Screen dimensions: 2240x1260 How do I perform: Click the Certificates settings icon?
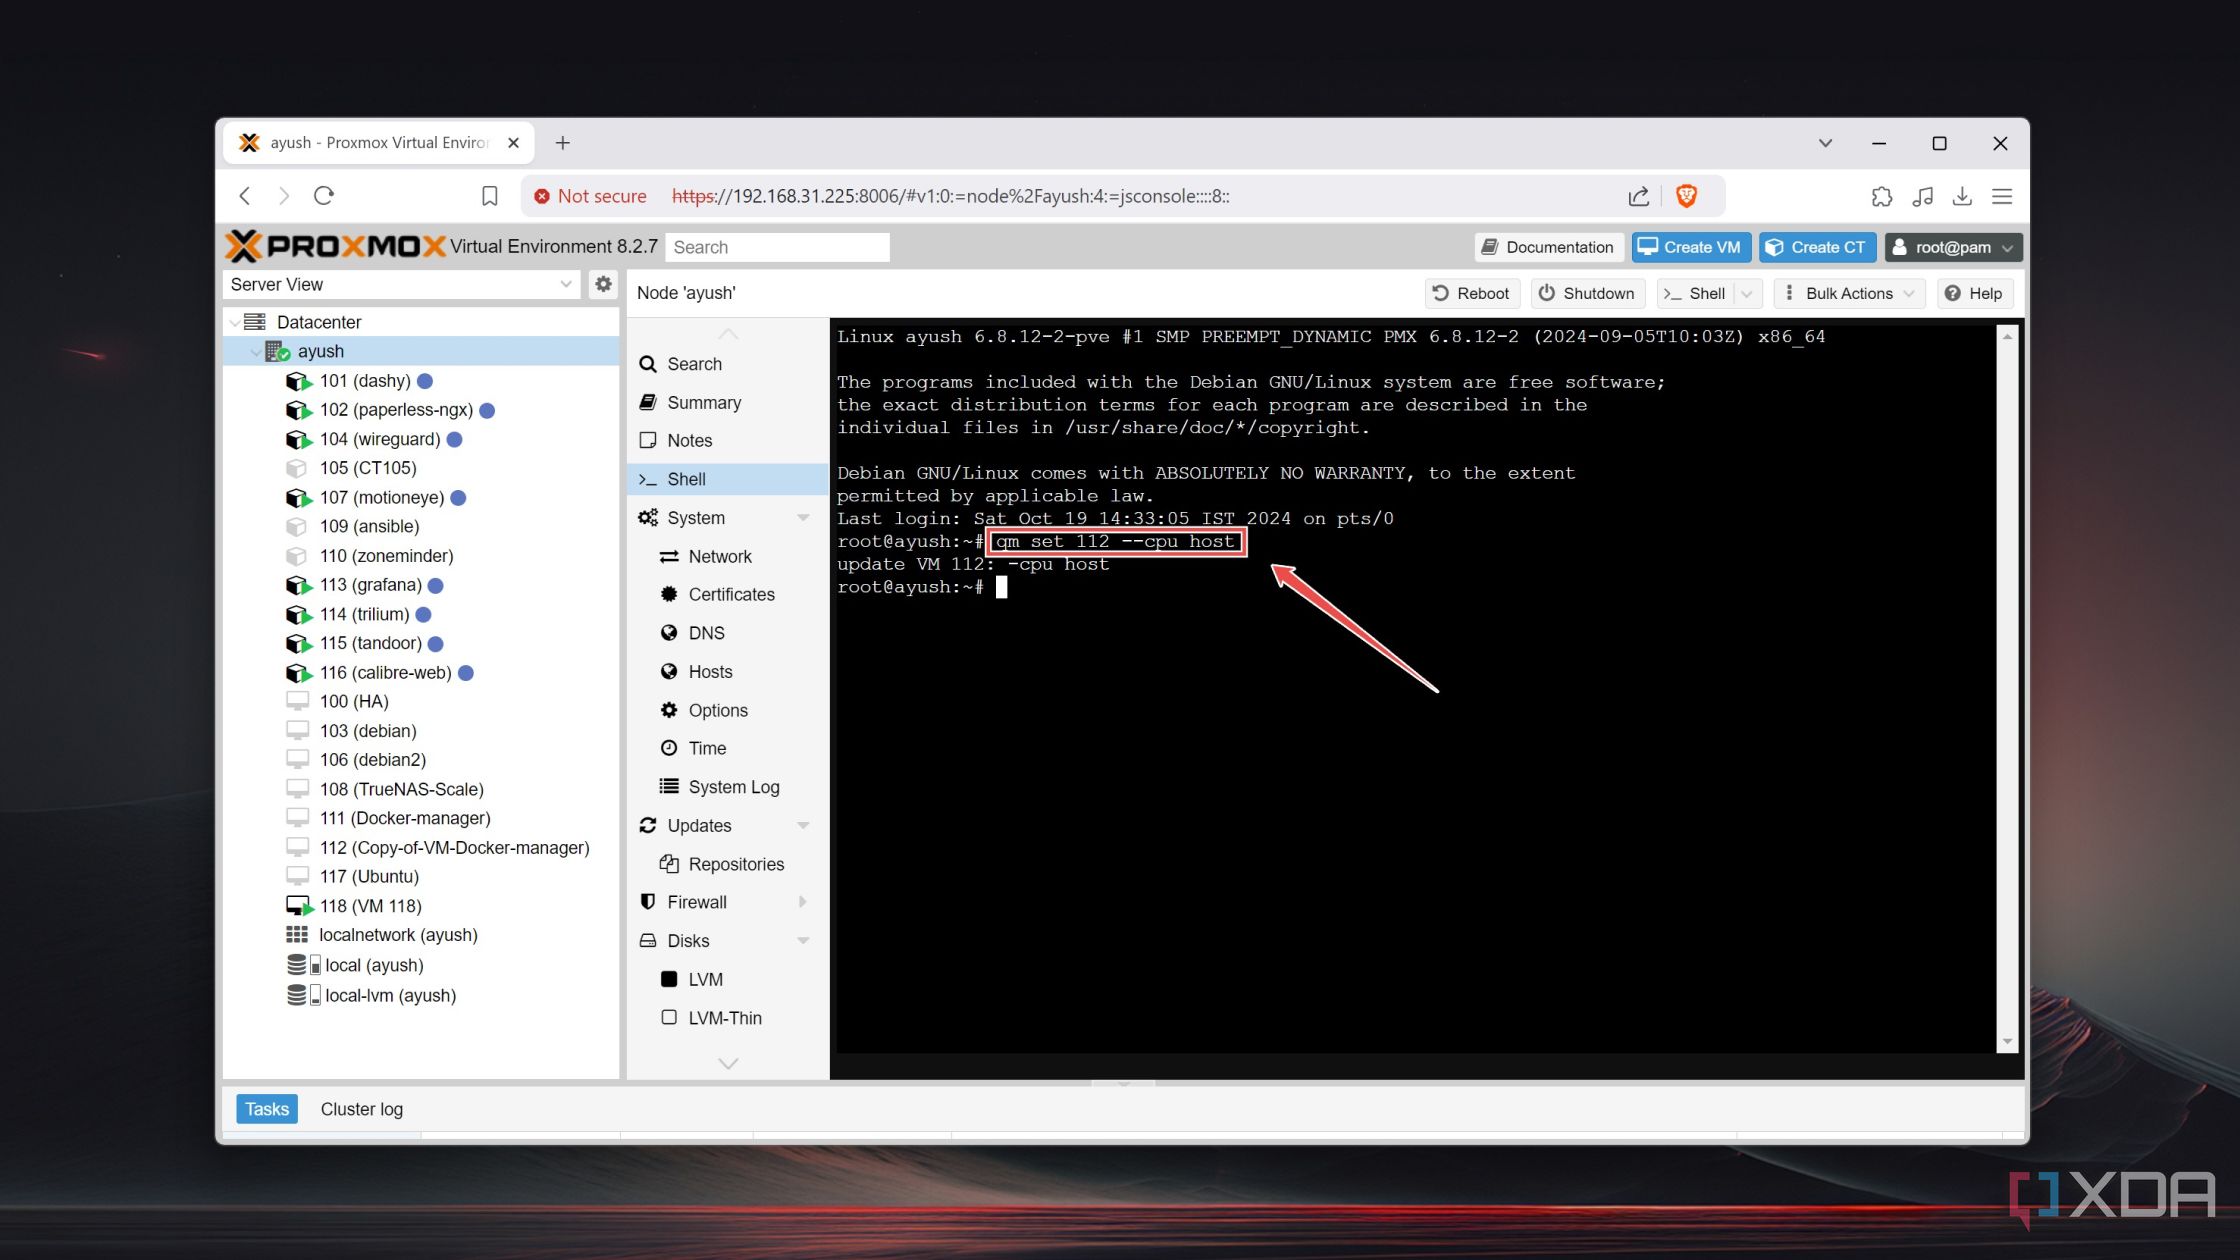coord(668,594)
